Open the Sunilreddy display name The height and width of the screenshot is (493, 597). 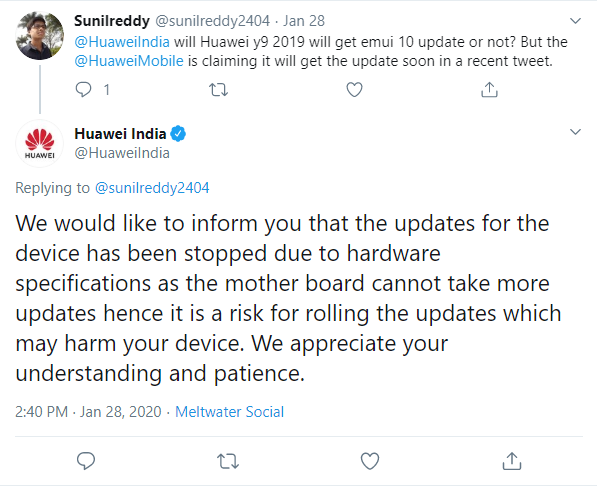point(112,21)
